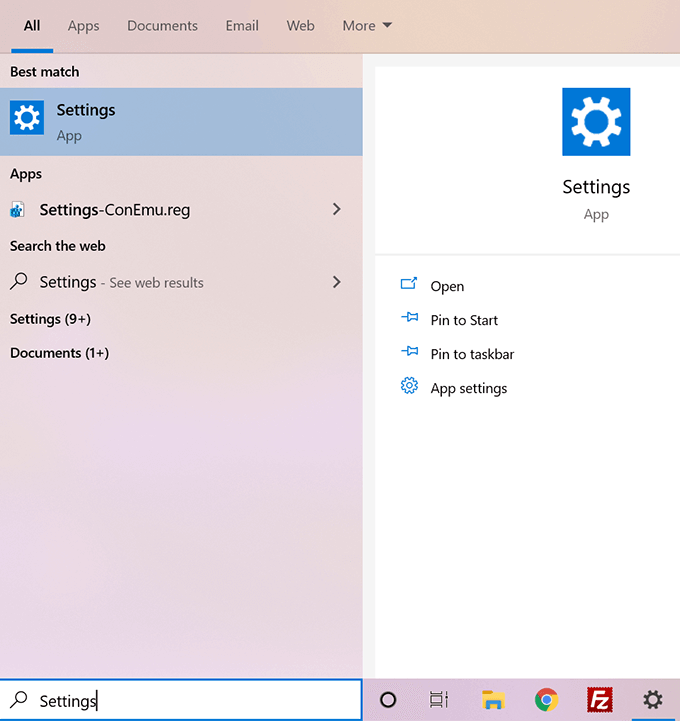Click the magnifier icon in the search box

[x=19, y=700]
